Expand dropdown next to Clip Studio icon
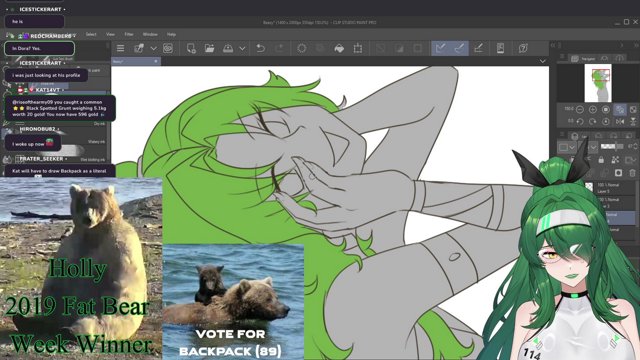 pyautogui.click(x=153, y=49)
